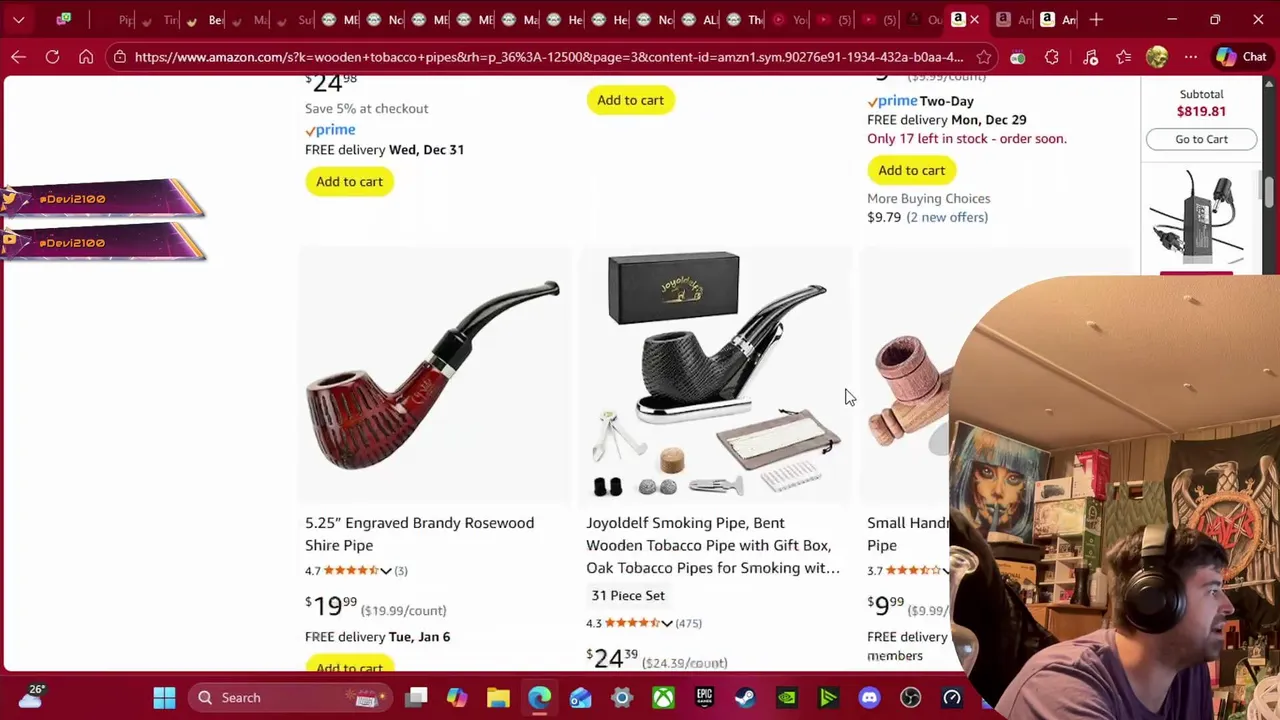The image size is (1280, 720).
Task: Open the browser extensions puzzle icon
Action: (1052, 57)
